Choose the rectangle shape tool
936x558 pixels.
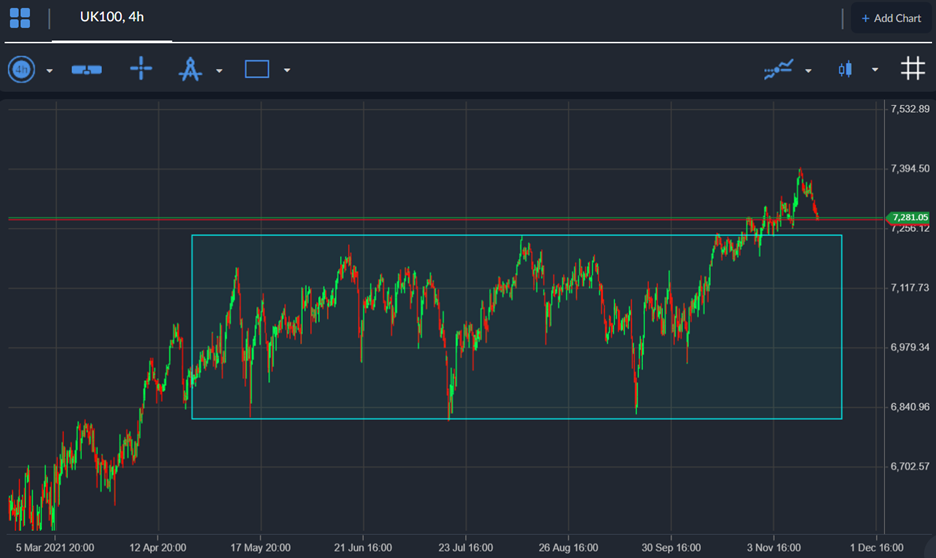point(257,69)
